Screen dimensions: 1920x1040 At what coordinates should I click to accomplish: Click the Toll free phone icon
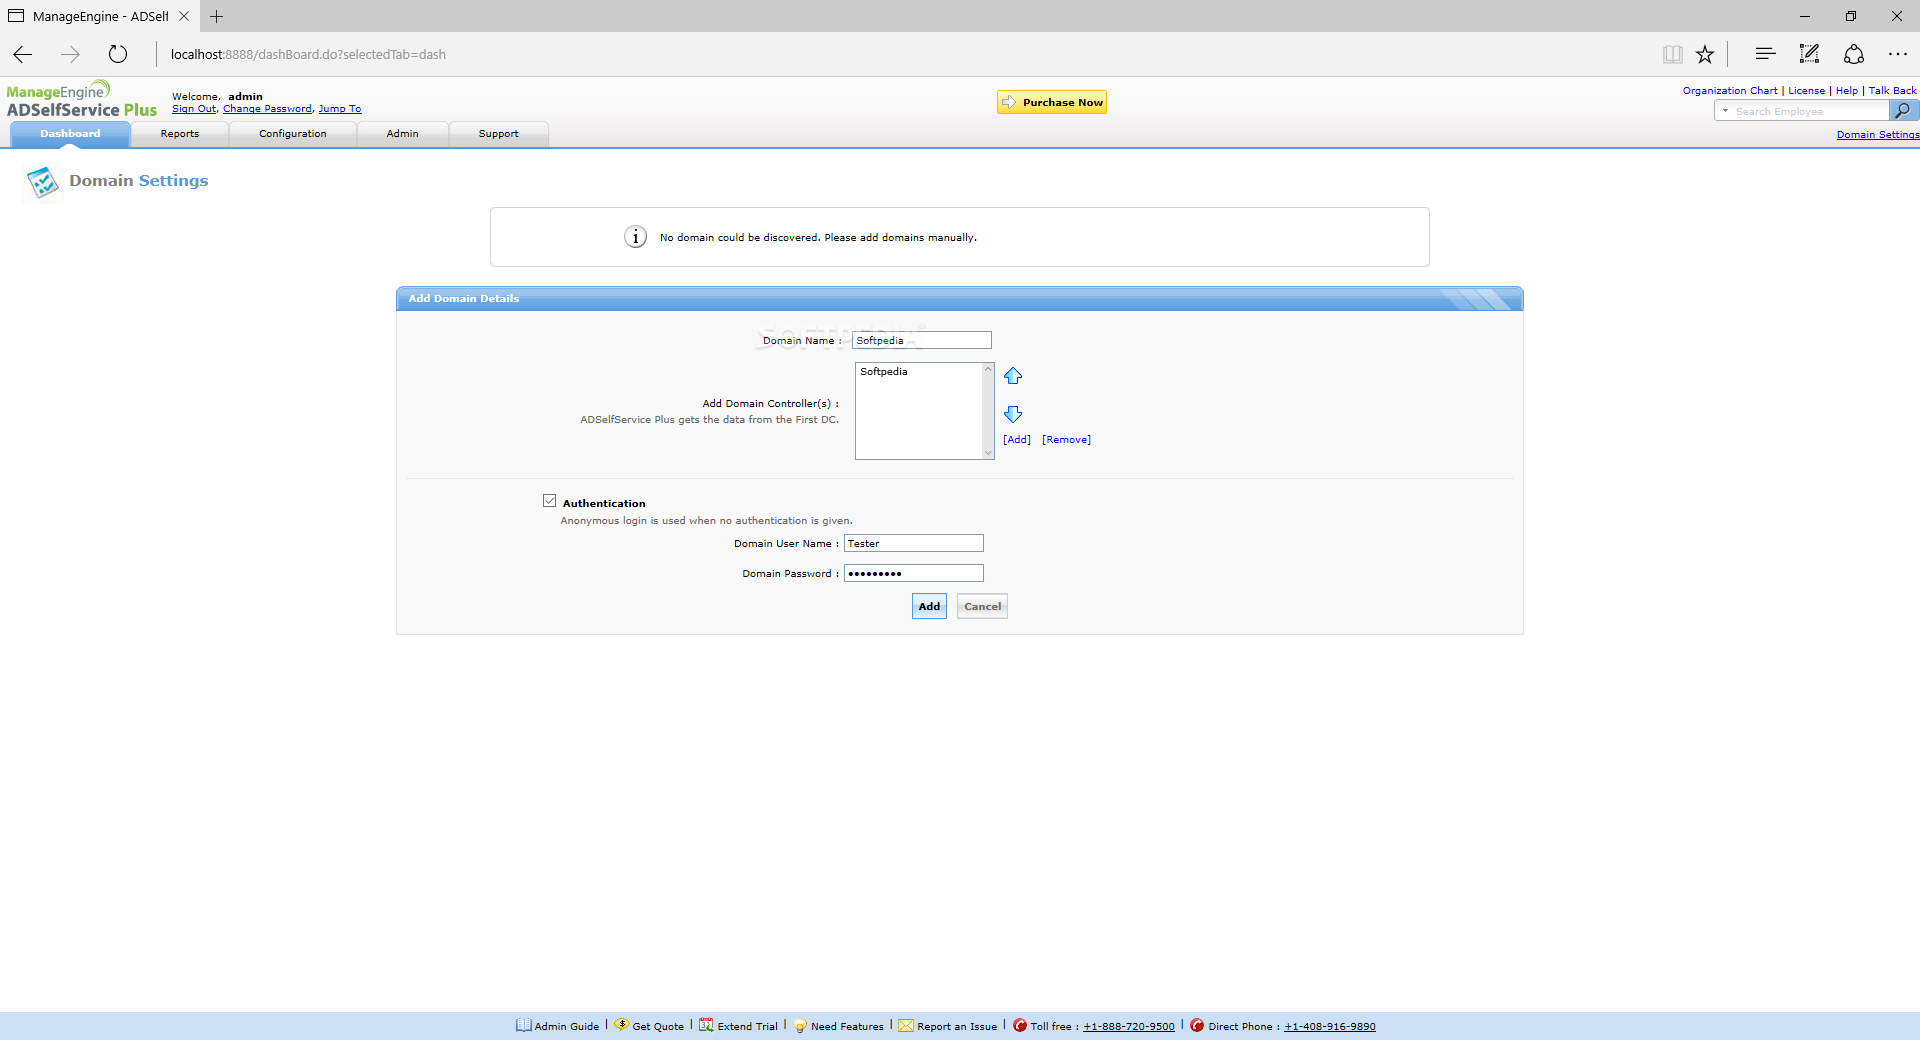tap(1020, 1025)
